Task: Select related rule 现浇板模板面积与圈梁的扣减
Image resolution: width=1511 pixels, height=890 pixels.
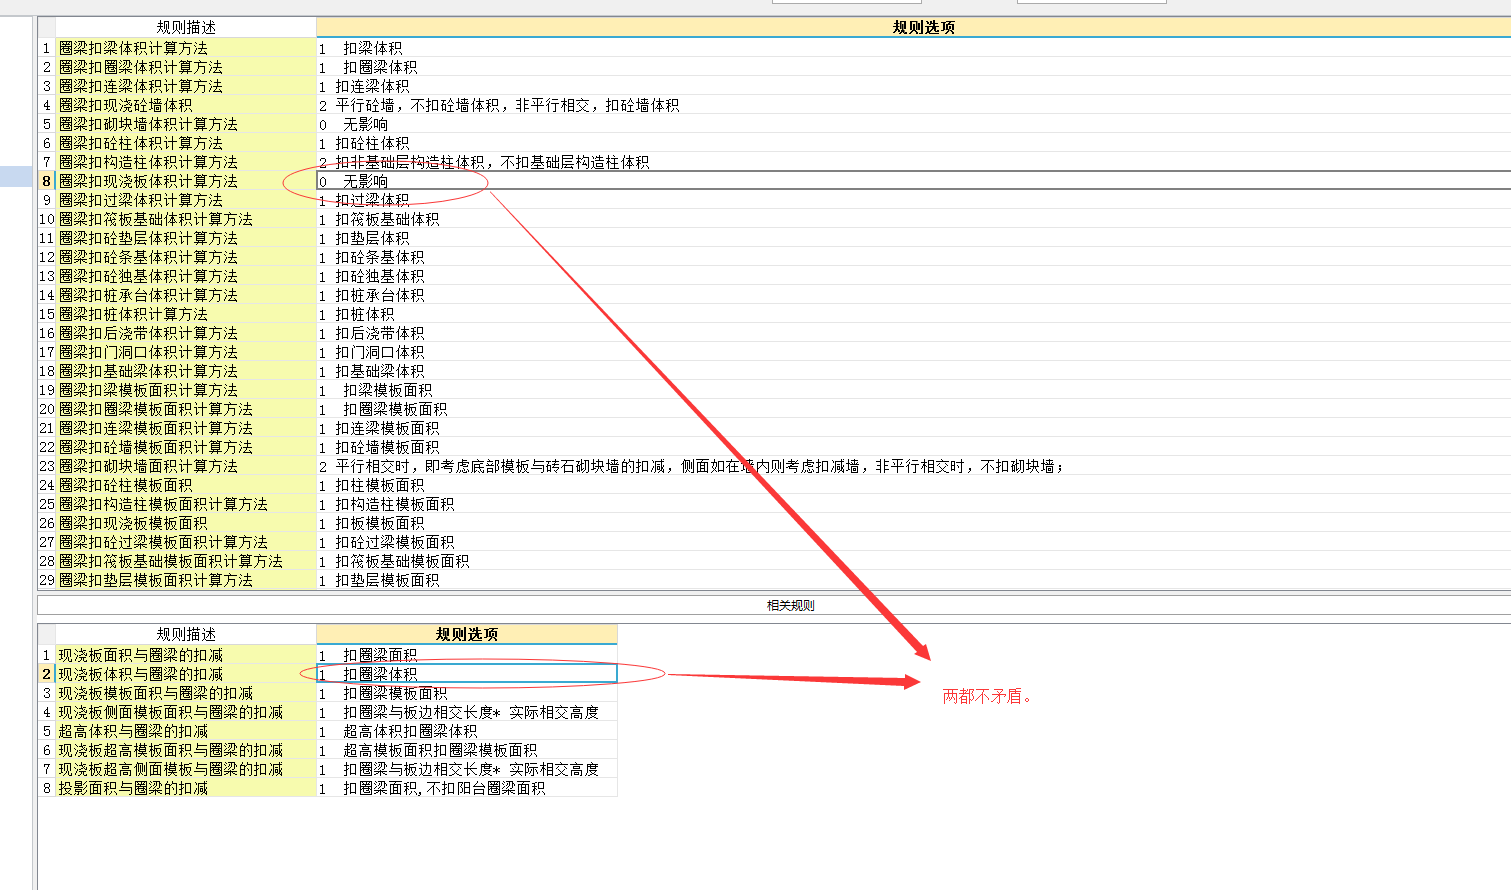Action: [186, 693]
